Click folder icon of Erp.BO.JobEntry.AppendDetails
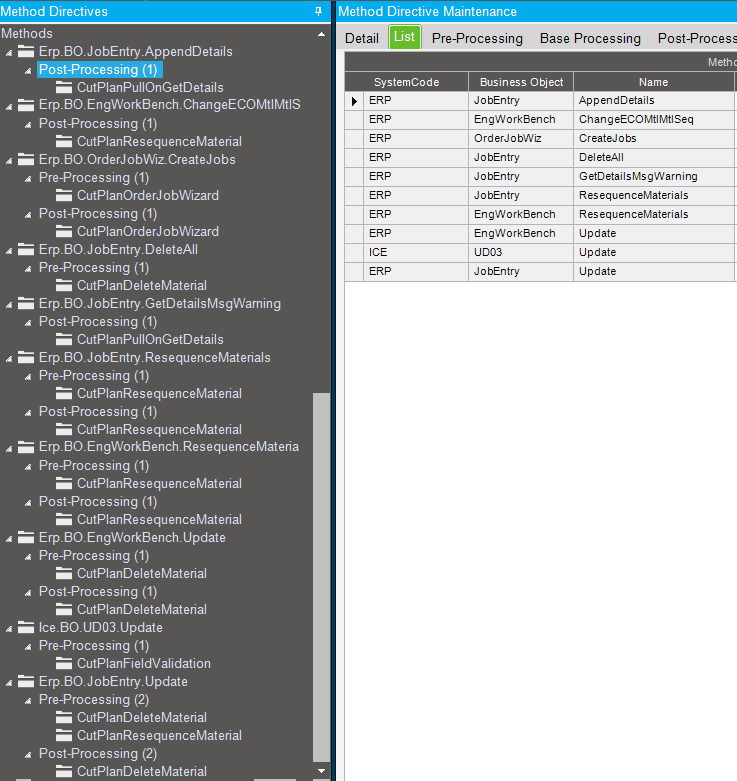The height and width of the screenshot is (781, 737). pos(26,51)
